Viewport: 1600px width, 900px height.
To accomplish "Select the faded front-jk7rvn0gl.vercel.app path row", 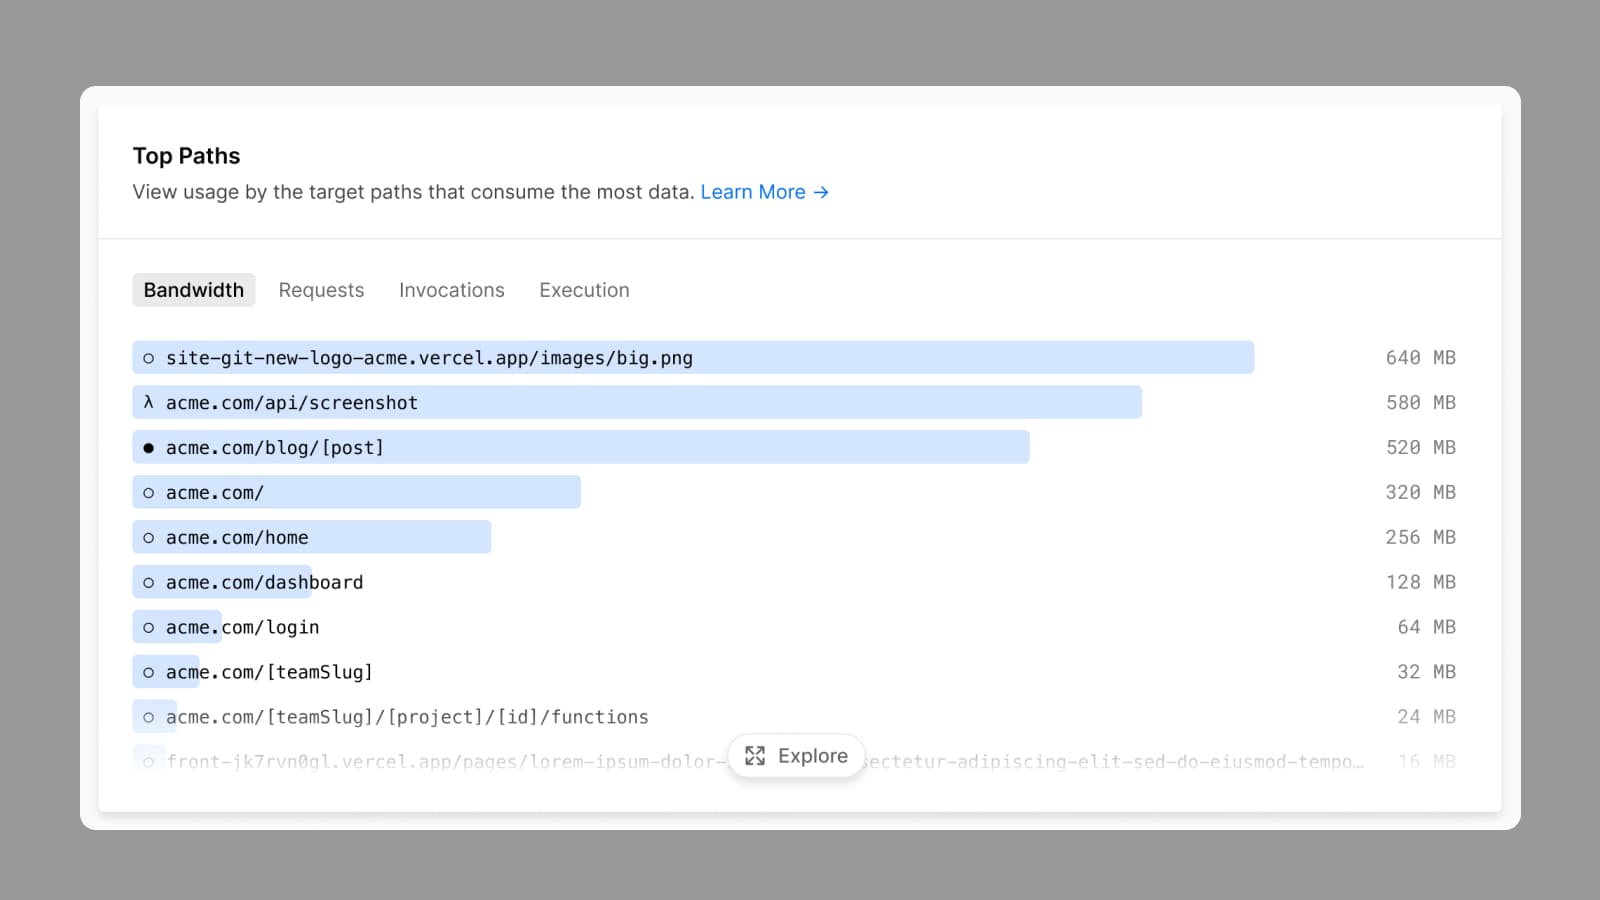I will click(440, 762).
